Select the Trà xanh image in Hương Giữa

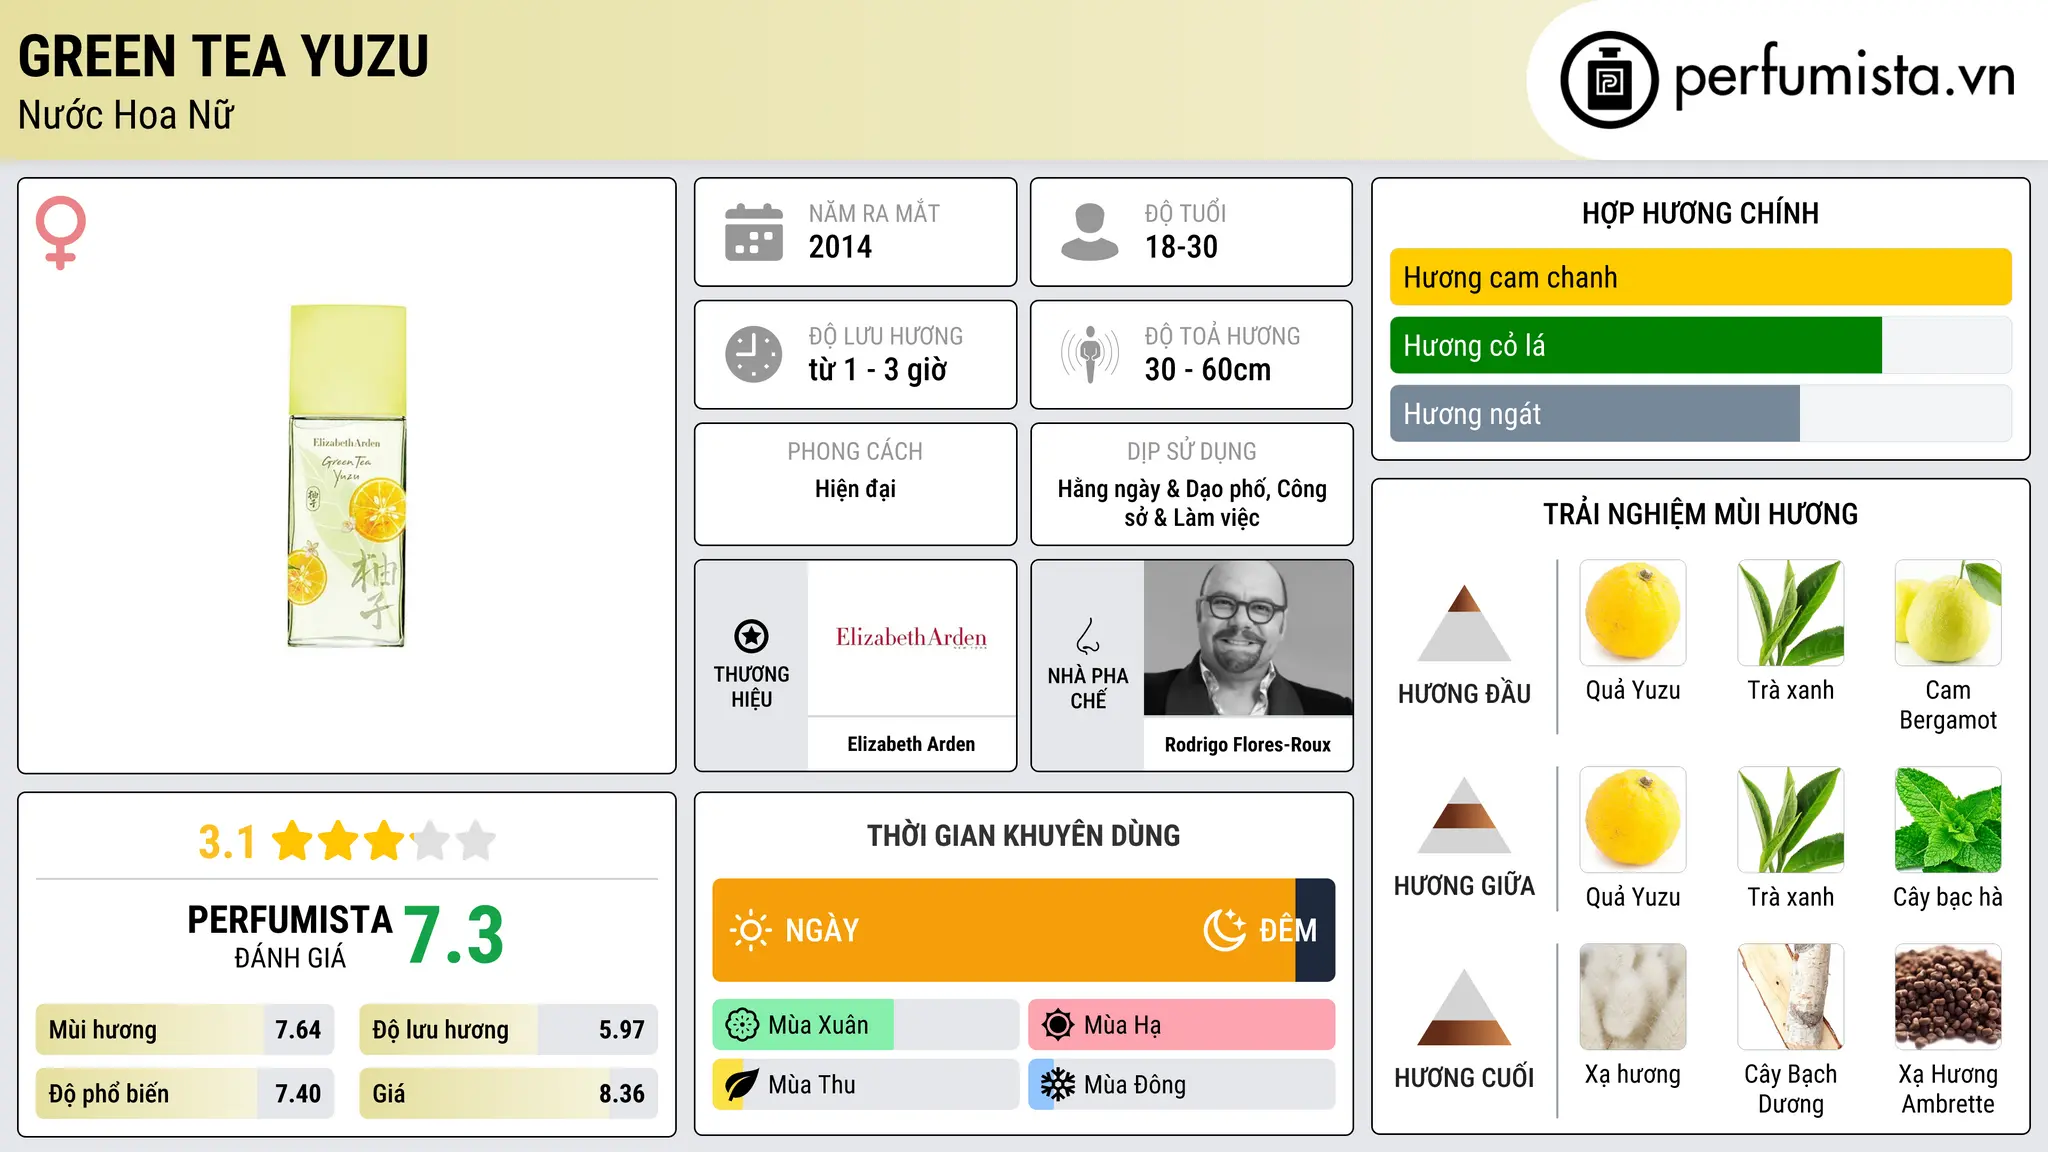pos(1791,820)
